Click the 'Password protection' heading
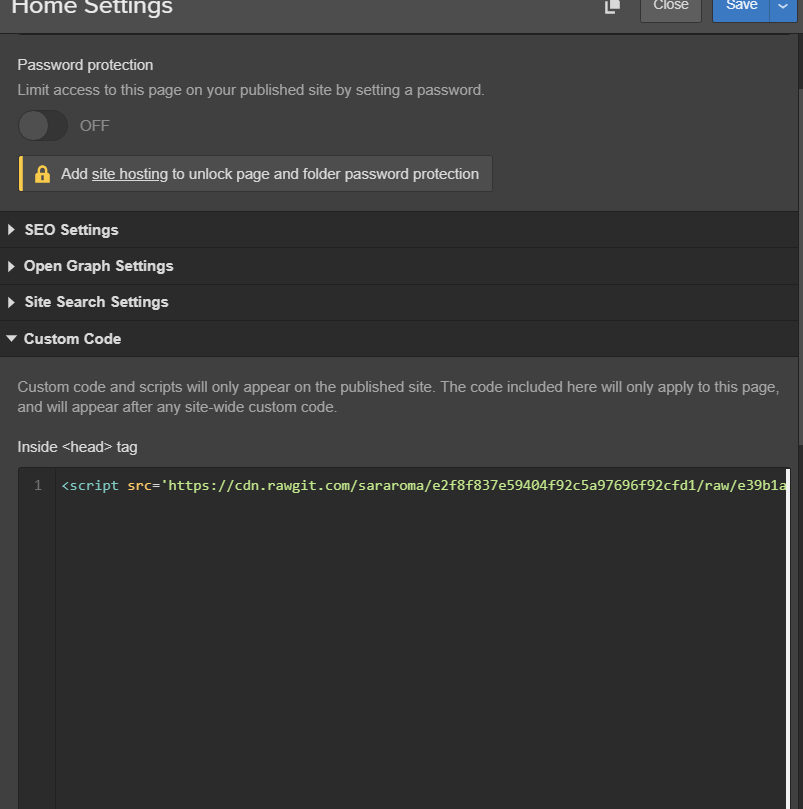 click(x=85, y=65)
